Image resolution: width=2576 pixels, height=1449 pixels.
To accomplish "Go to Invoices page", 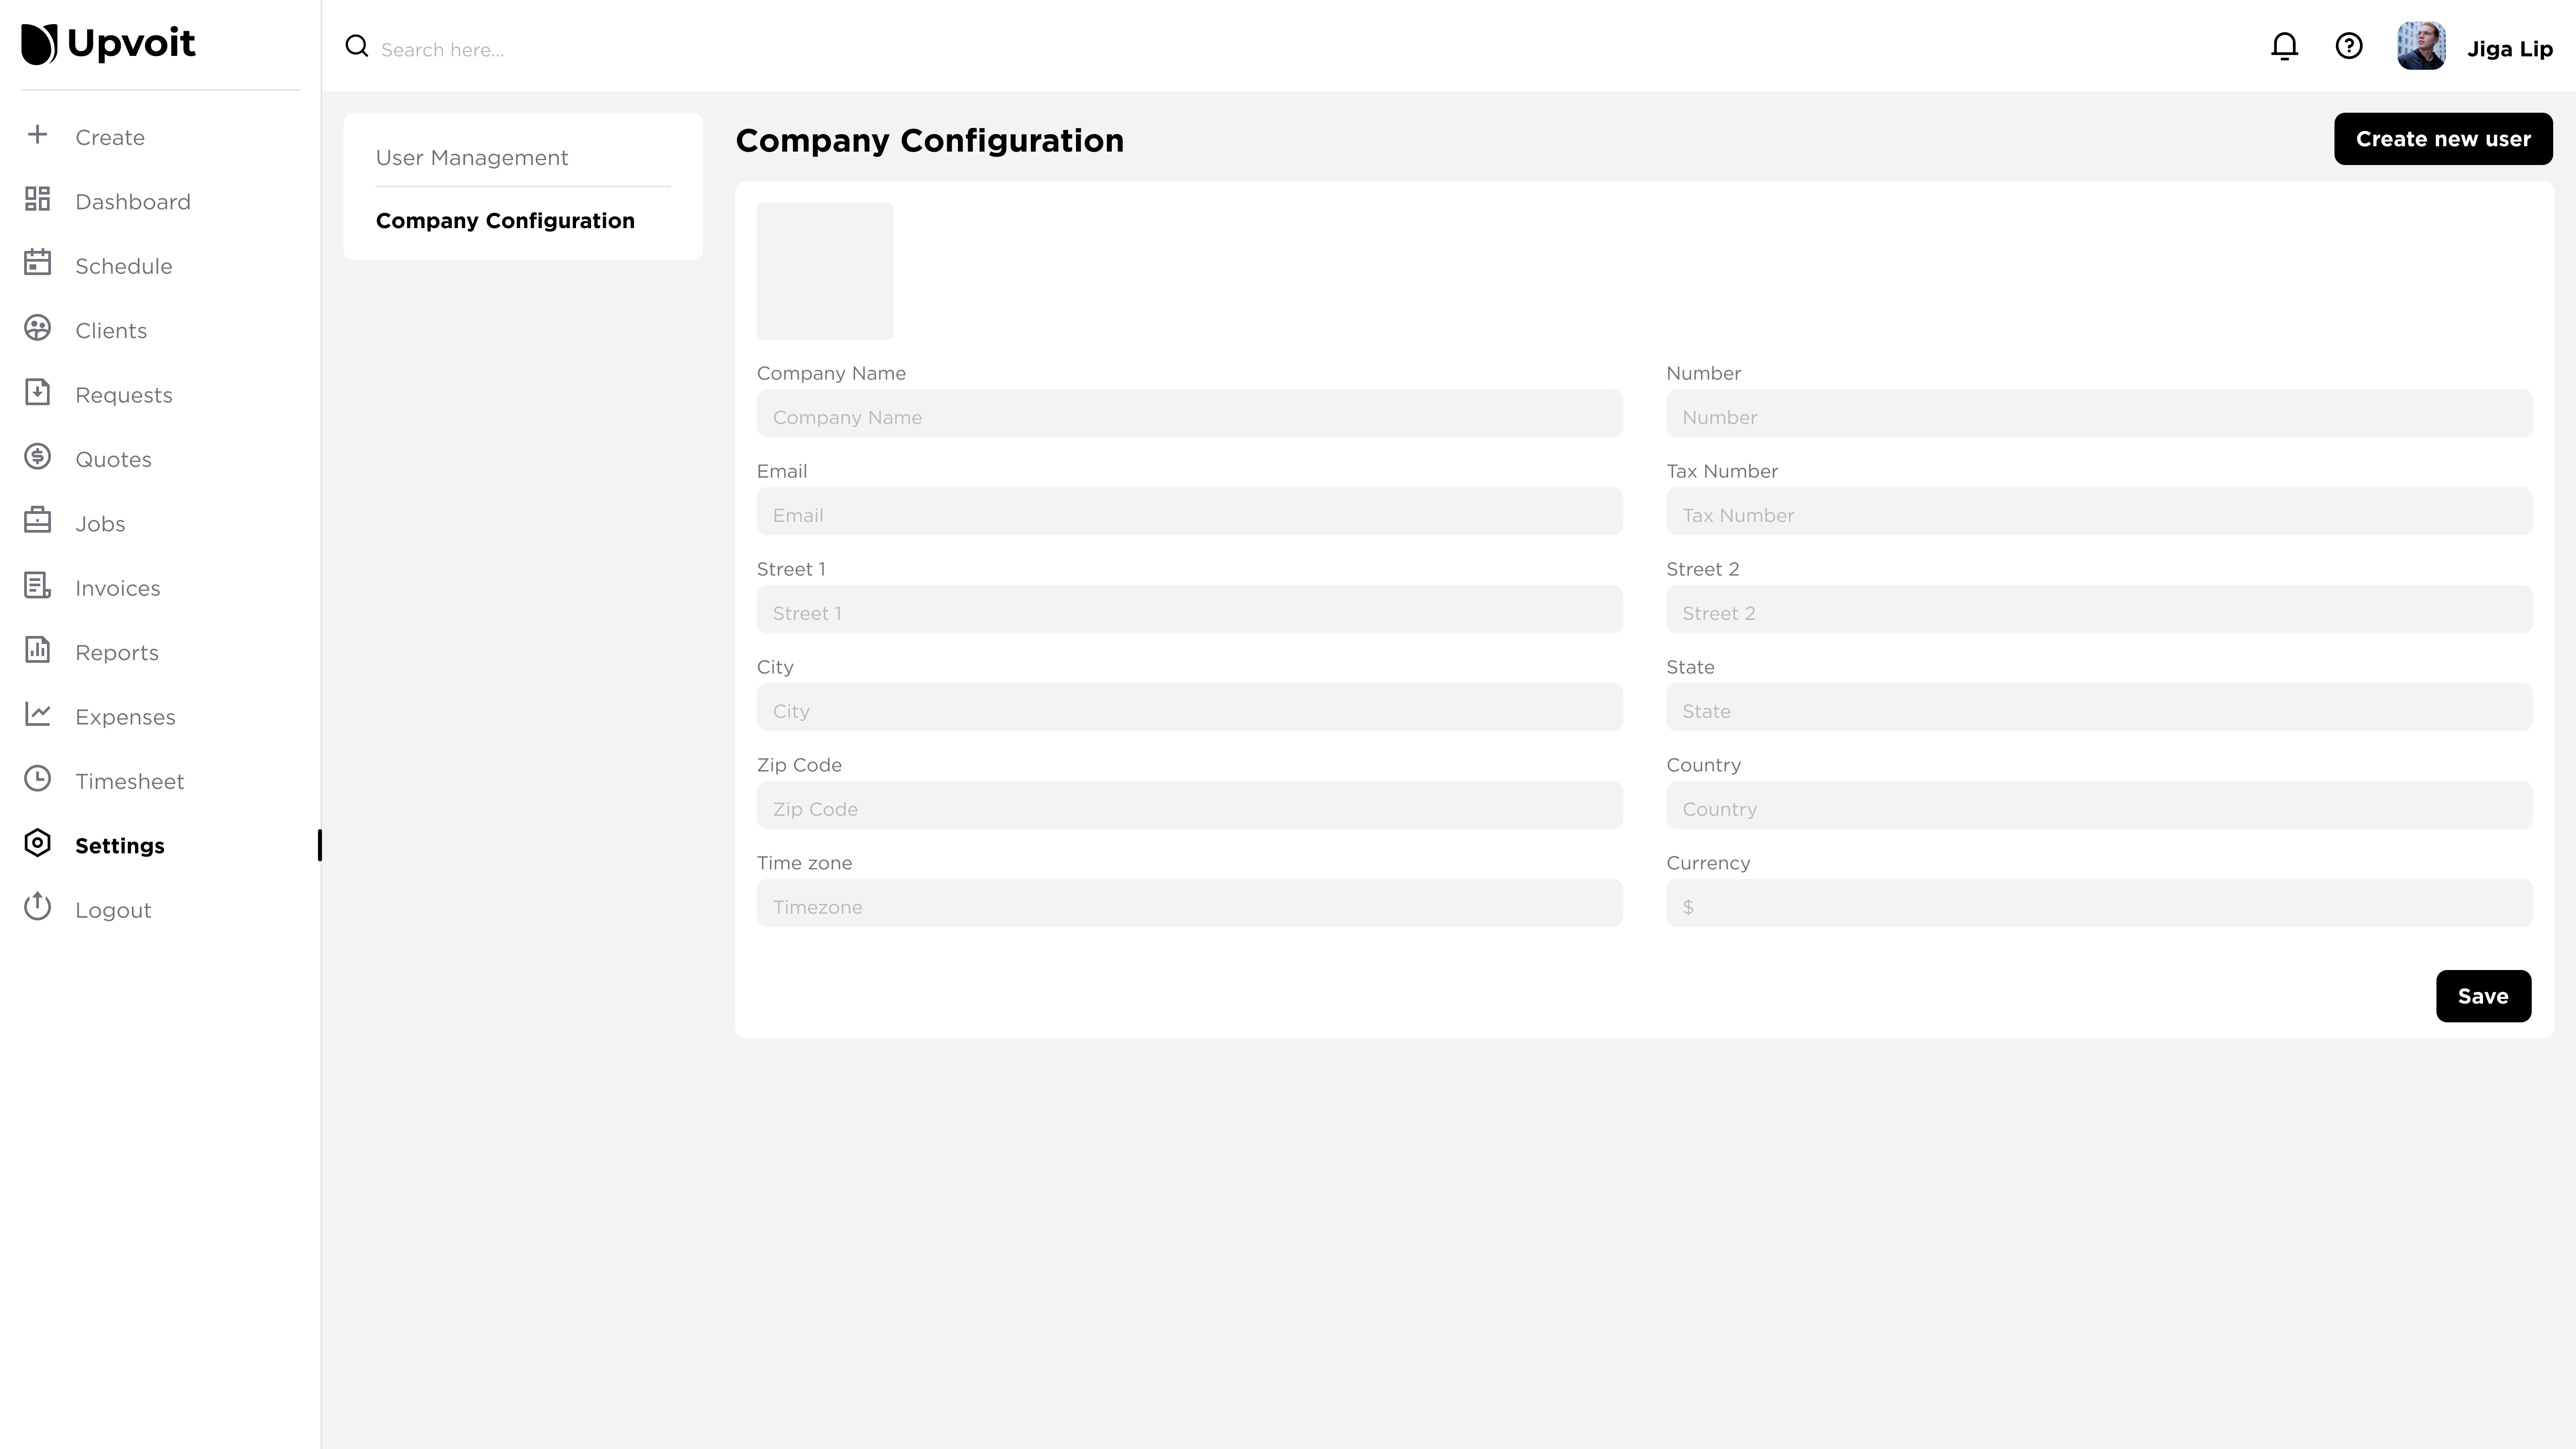I will 118,588.
